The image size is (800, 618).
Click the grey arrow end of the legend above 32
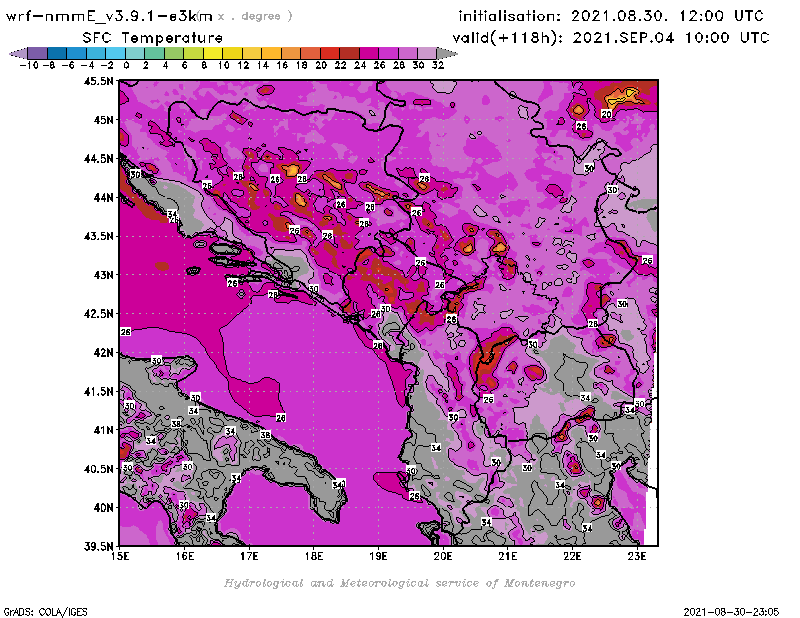coord(446,53)
